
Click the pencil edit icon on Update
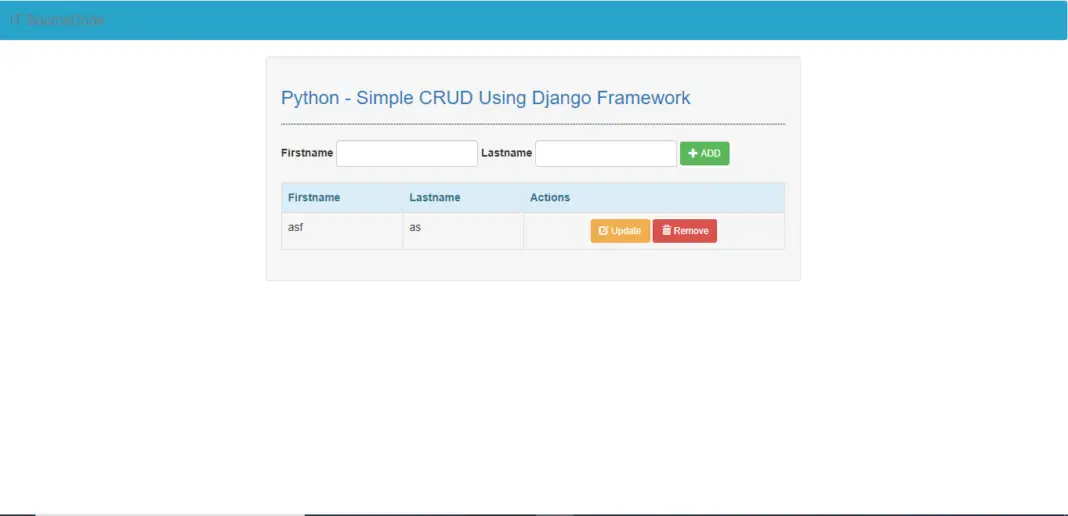(x=603, y=231)
